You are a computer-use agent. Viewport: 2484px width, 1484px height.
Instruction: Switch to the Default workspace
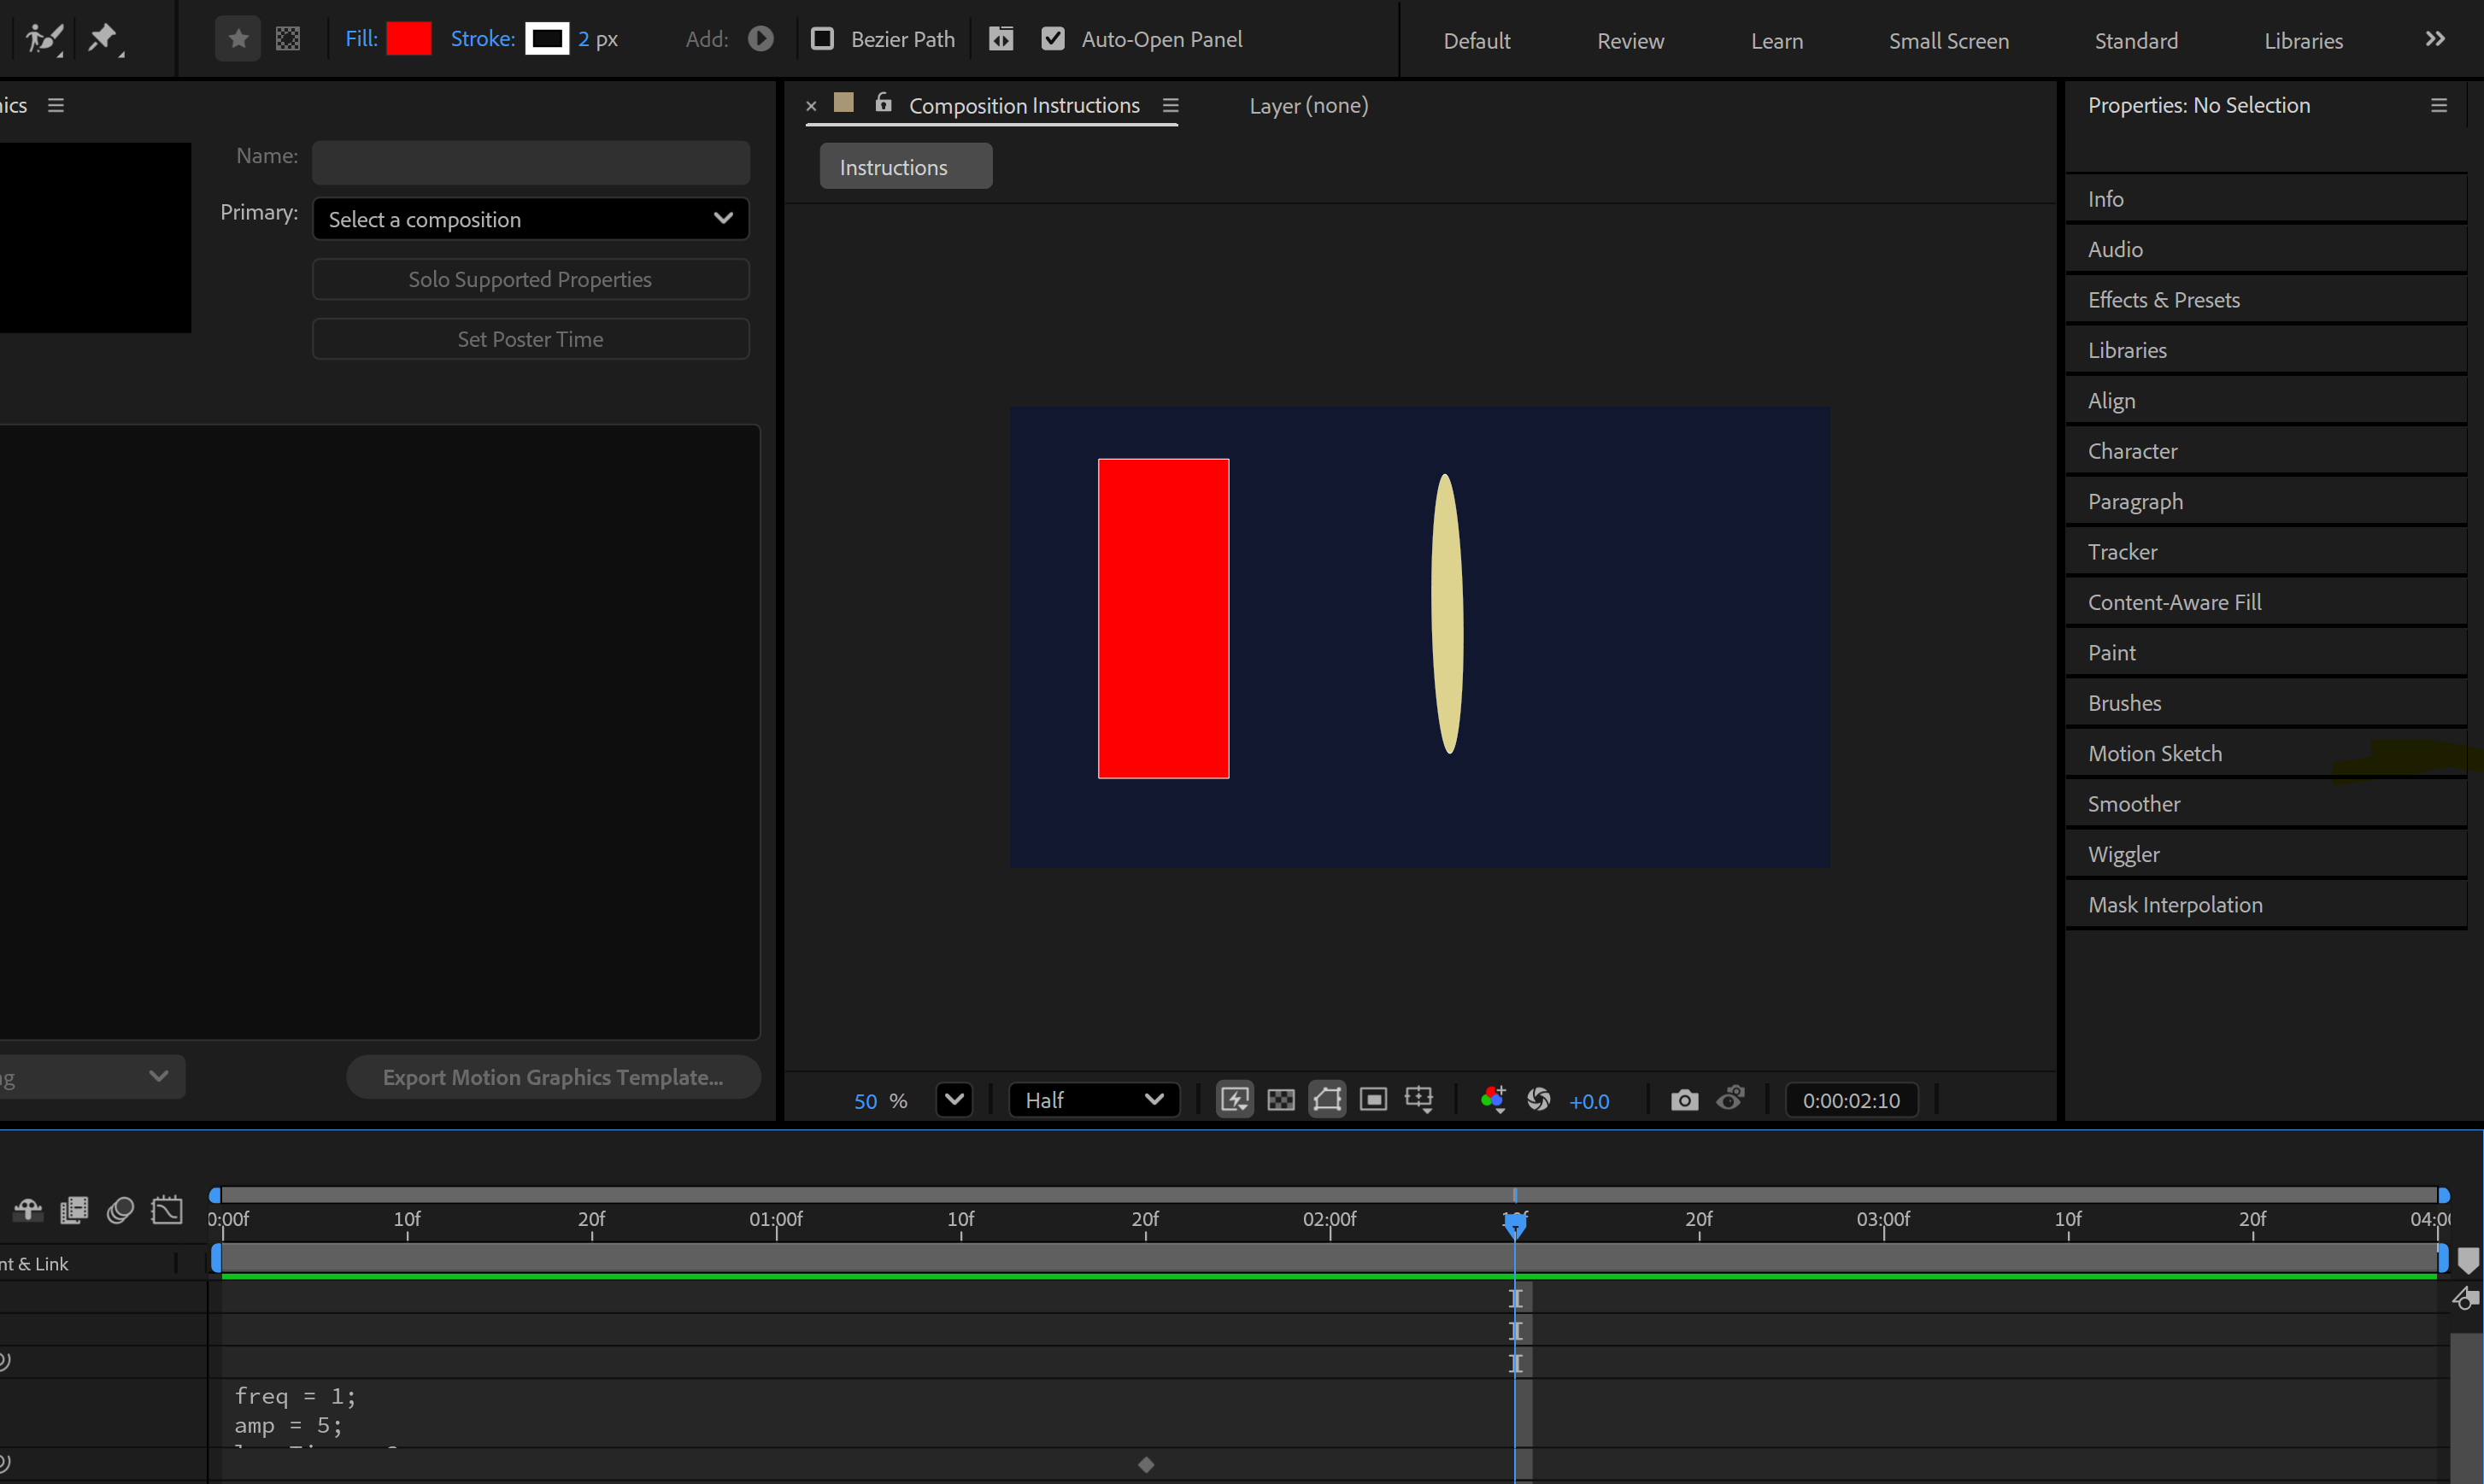[1476, 41]
